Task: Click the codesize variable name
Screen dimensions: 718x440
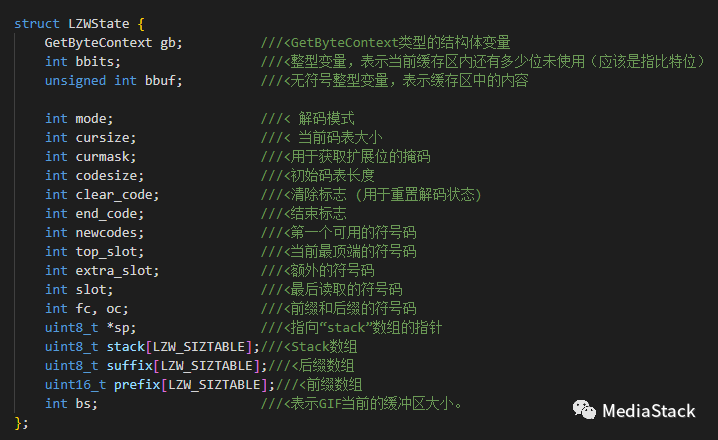Action: coord(109,175)
